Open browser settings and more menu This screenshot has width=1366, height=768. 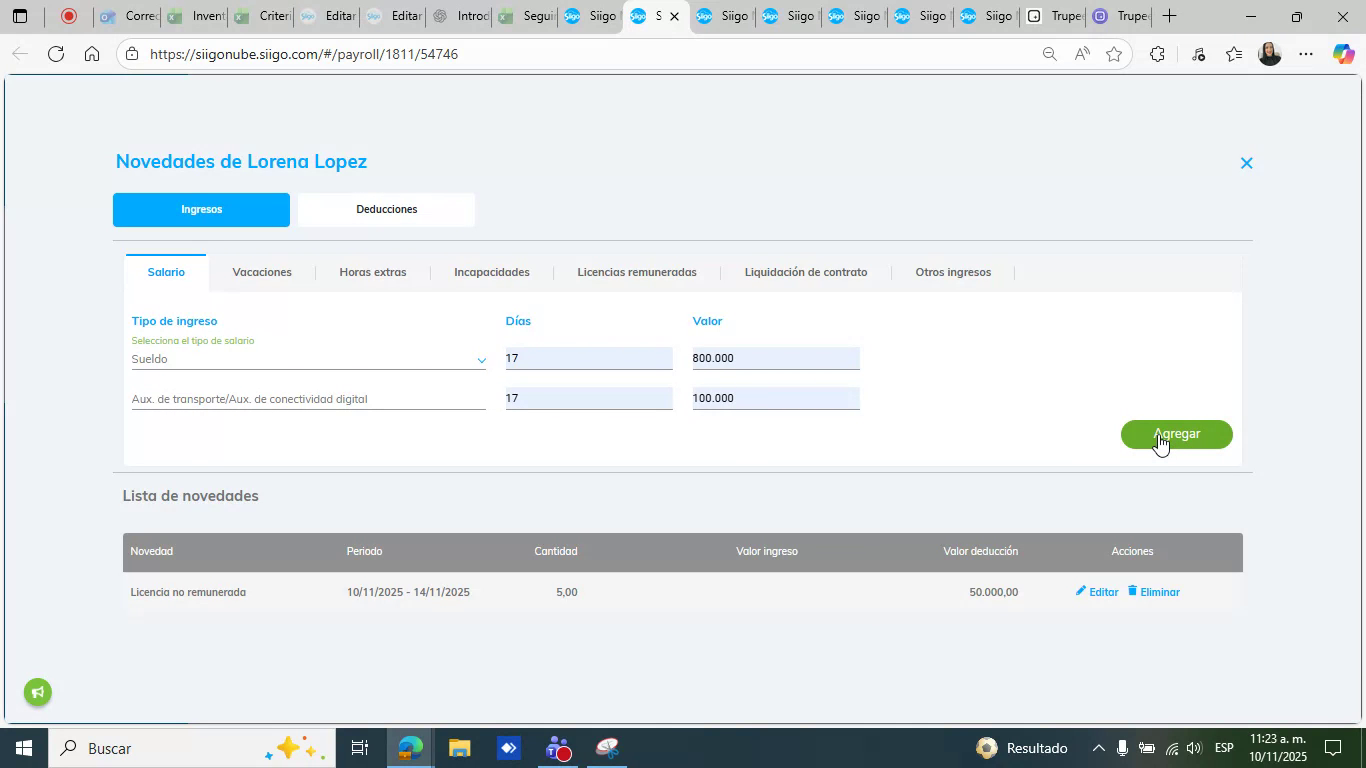tap(1306, 54)
